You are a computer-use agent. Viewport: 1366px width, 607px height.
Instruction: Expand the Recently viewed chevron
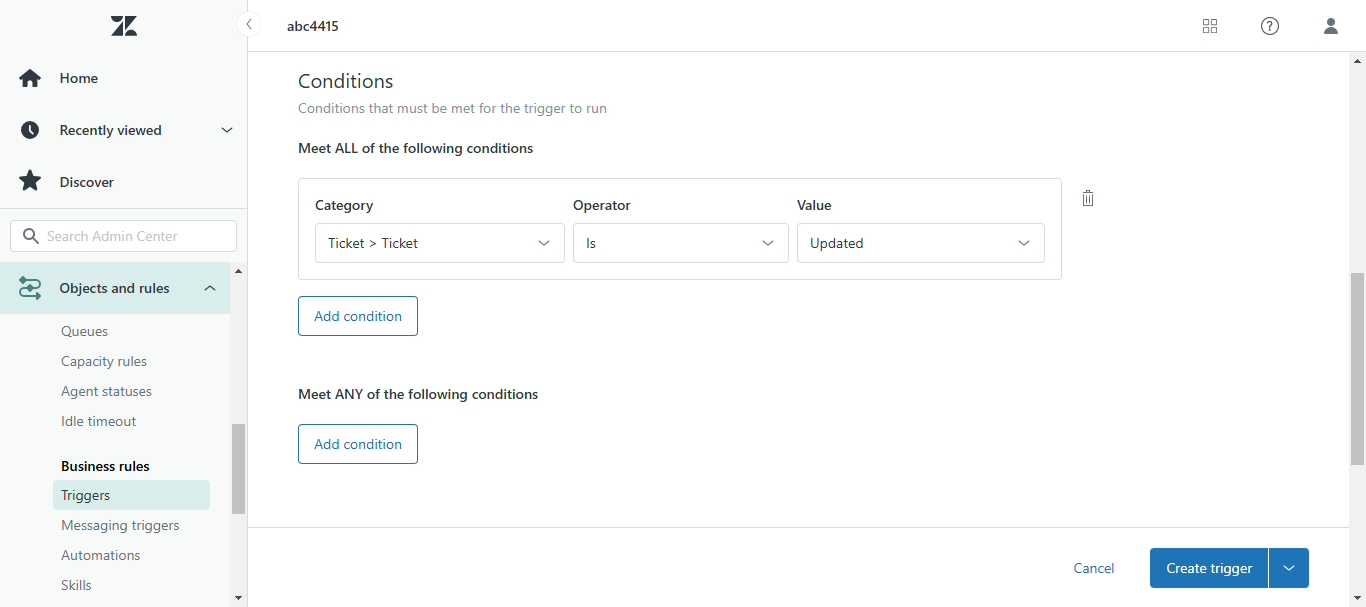[227, 130]
